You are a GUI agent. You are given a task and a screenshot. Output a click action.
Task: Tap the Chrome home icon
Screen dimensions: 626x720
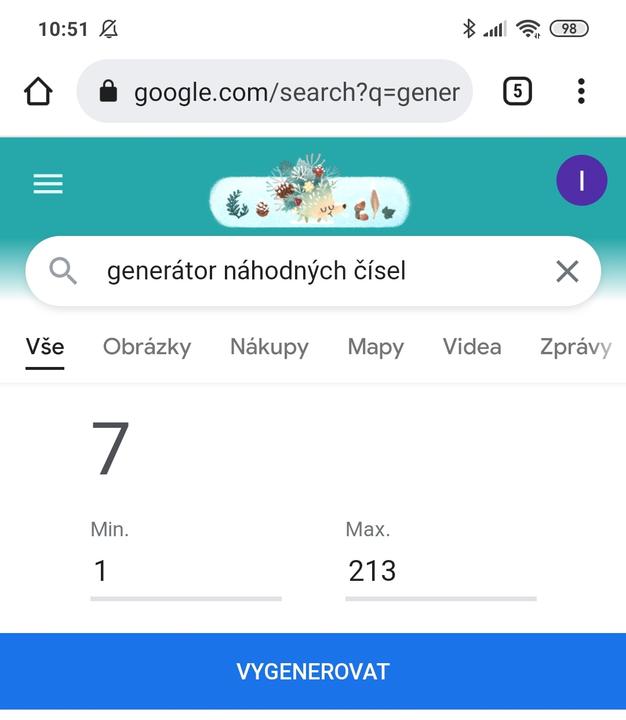click(38, 92)
